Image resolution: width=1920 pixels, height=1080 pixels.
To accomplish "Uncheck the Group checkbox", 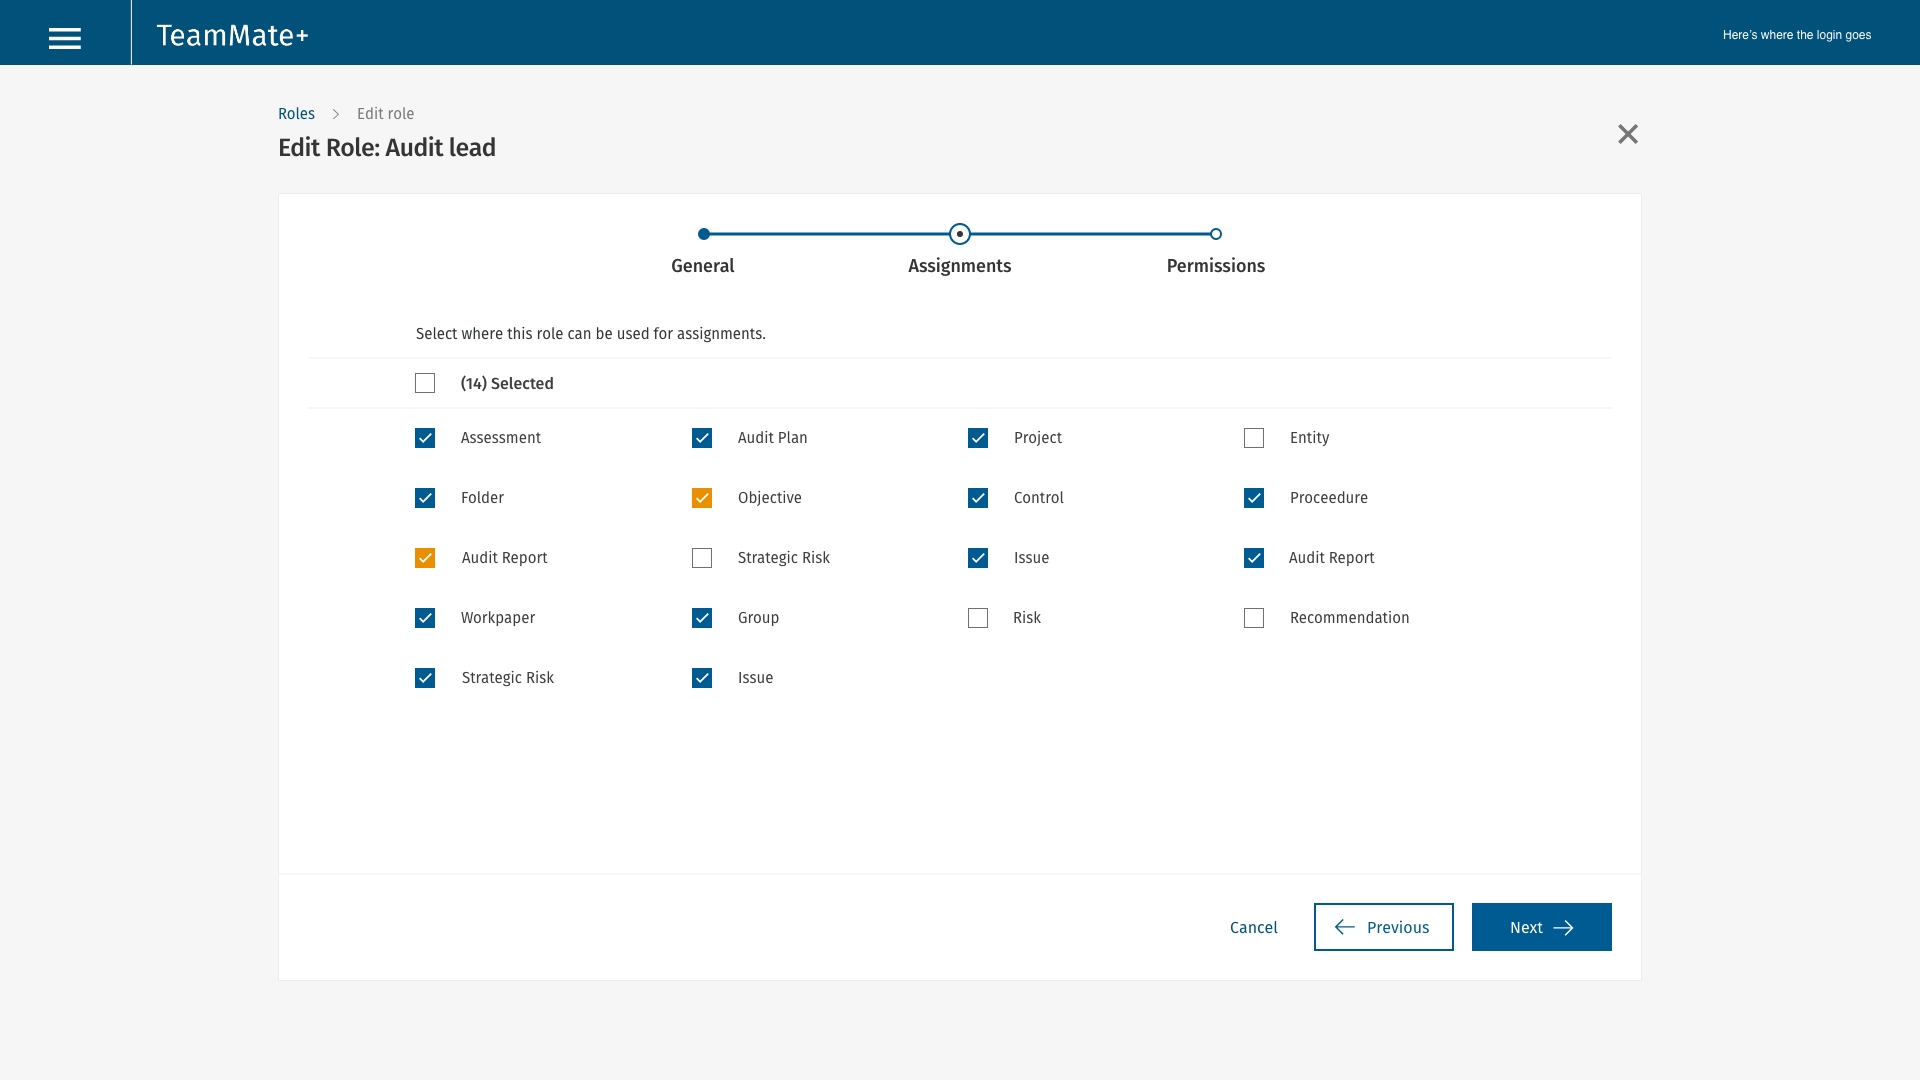I will pos(702,618).
